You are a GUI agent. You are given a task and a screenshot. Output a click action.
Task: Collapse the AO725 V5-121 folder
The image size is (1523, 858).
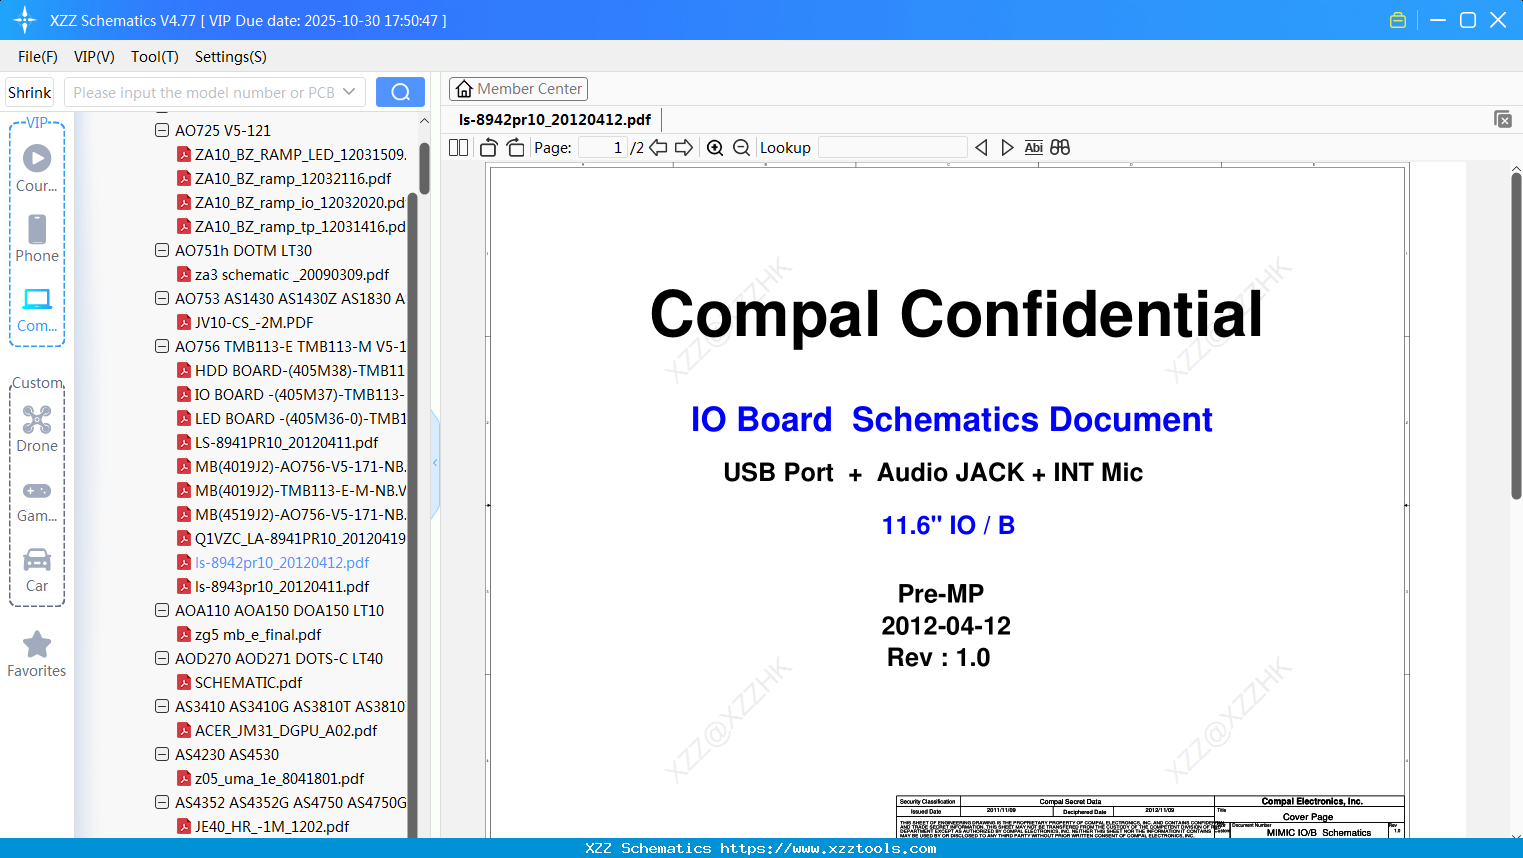[x=162, y=130]
